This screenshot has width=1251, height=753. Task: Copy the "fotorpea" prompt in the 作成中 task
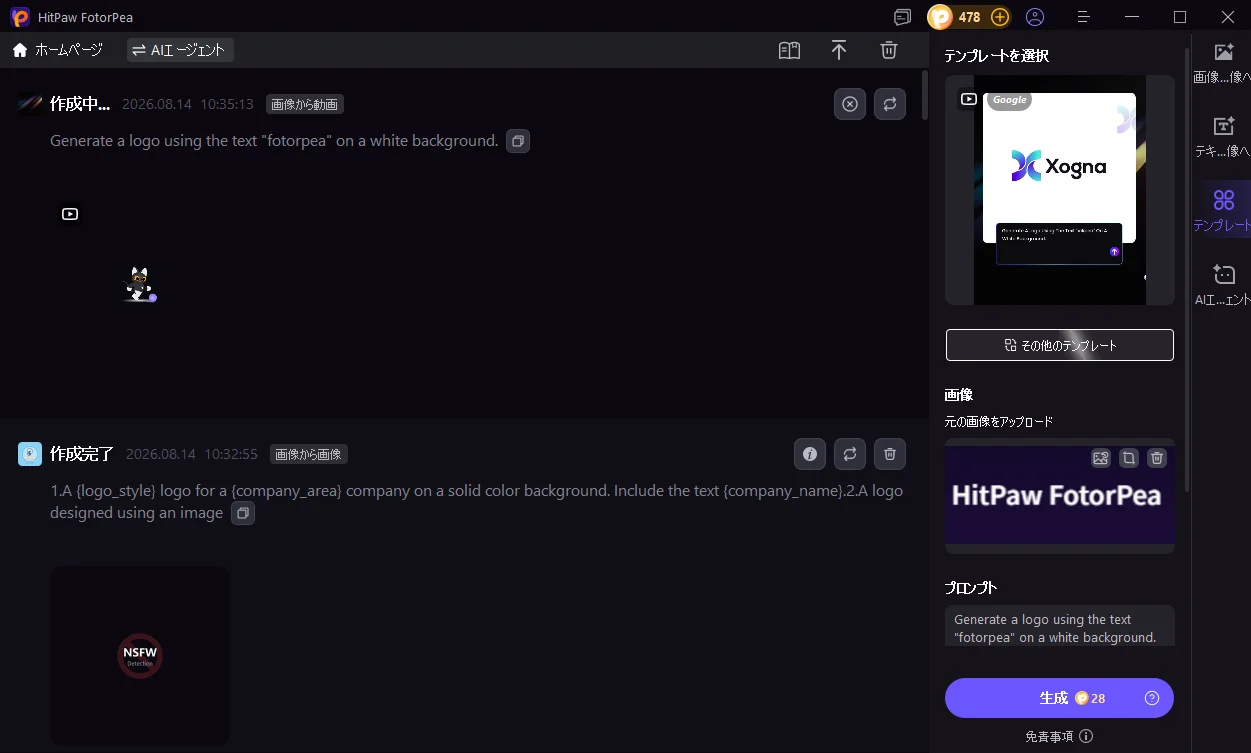pos(518,141)
